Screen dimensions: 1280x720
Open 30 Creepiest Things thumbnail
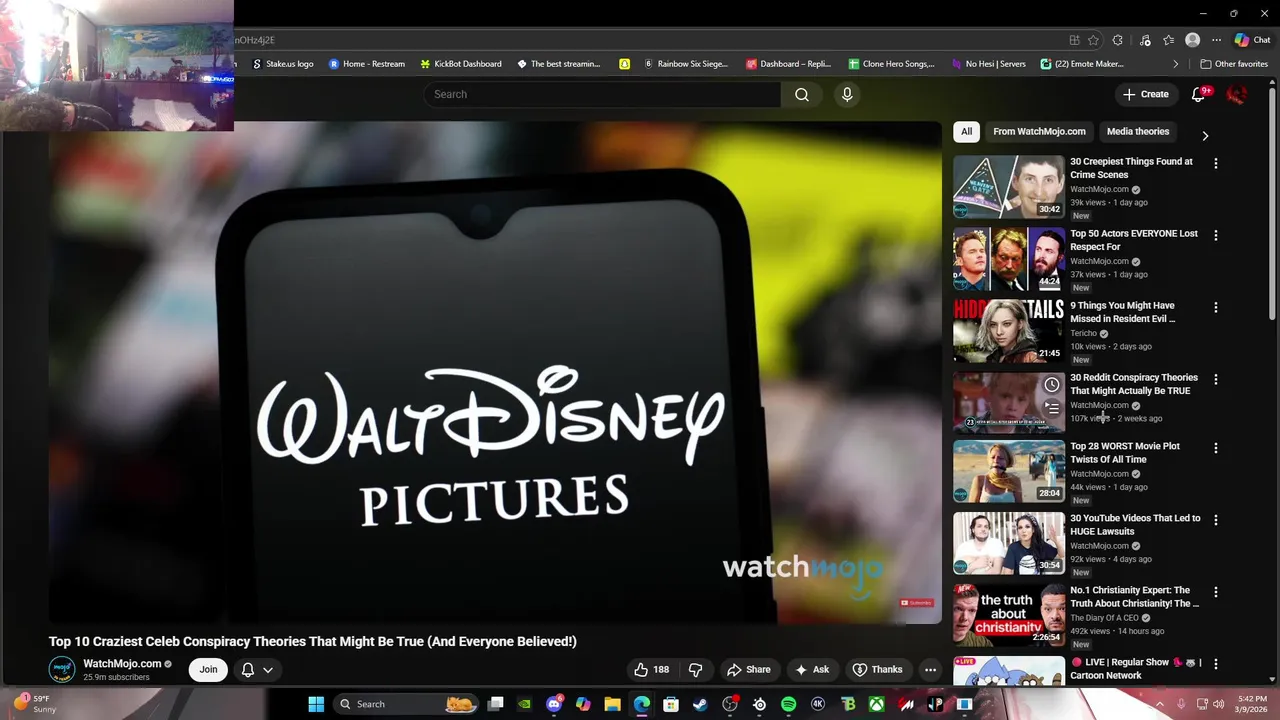(x=1008, y=186)
